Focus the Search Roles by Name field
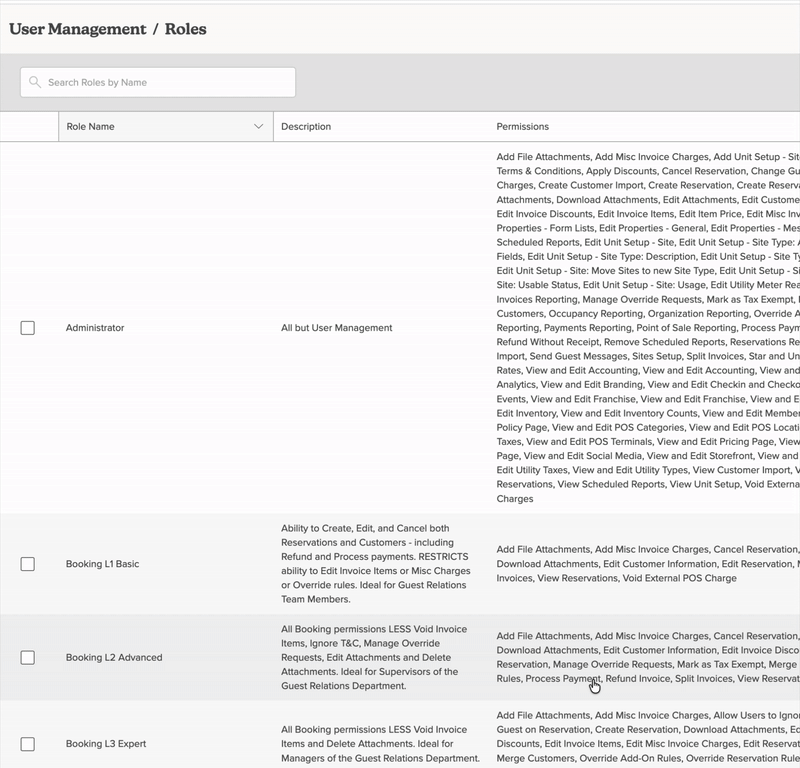 coord(165,83)
